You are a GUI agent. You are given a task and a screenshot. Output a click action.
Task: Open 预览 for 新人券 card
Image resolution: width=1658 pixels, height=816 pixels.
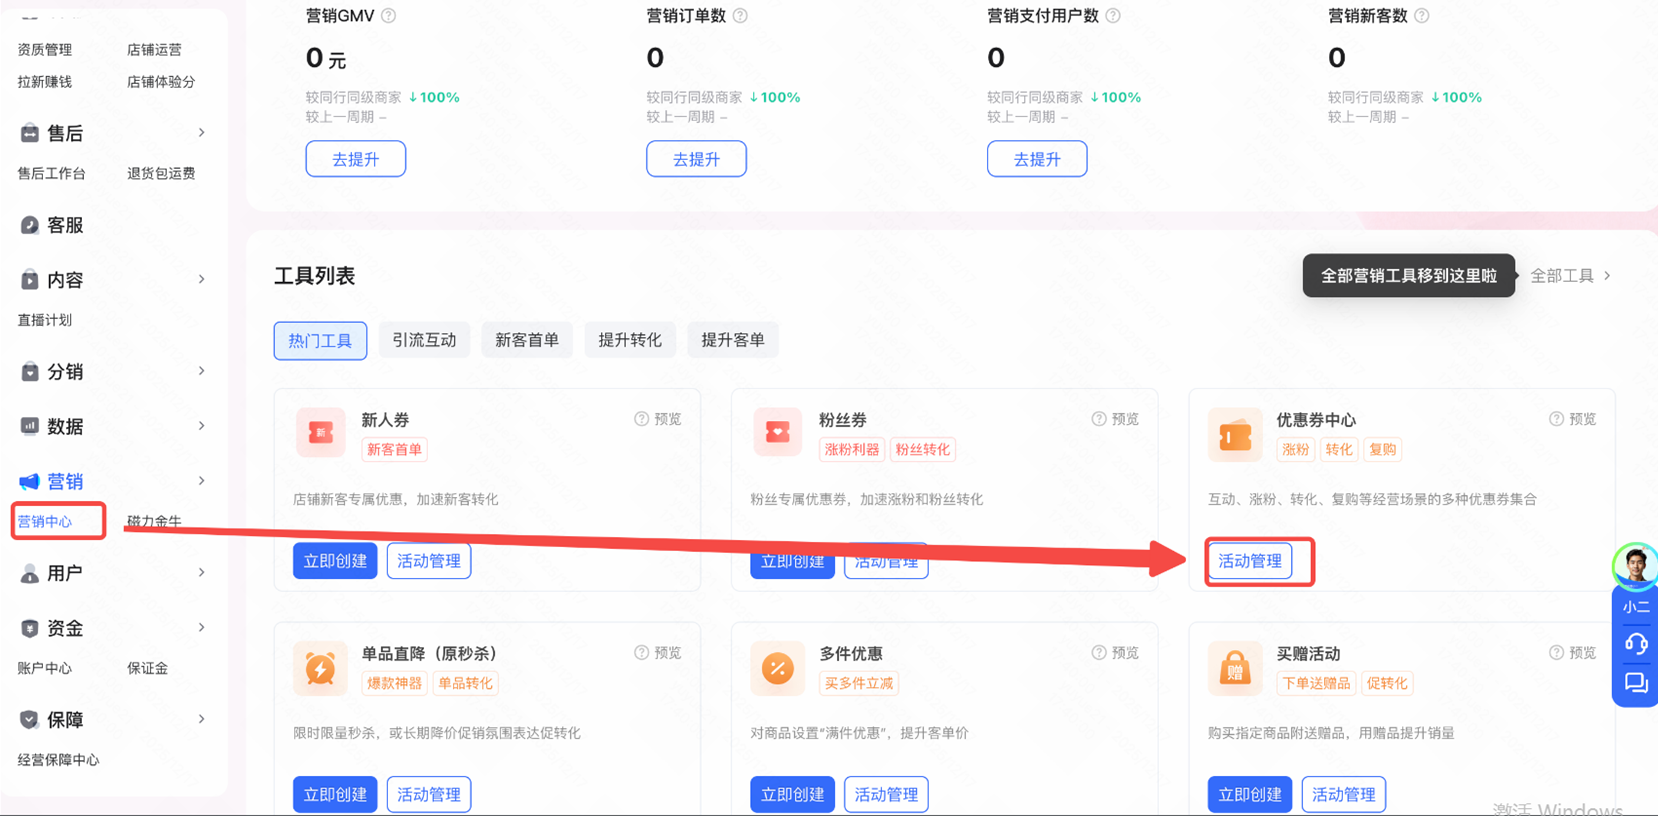(658, 419)
